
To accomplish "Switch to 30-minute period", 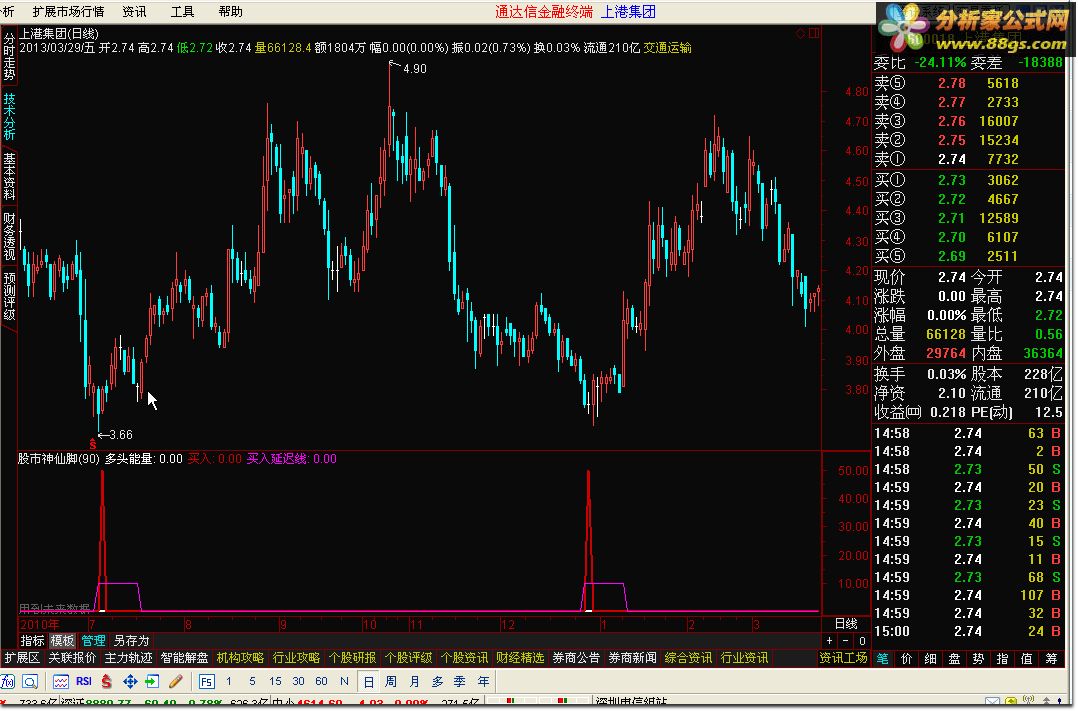I will (298, 681).
